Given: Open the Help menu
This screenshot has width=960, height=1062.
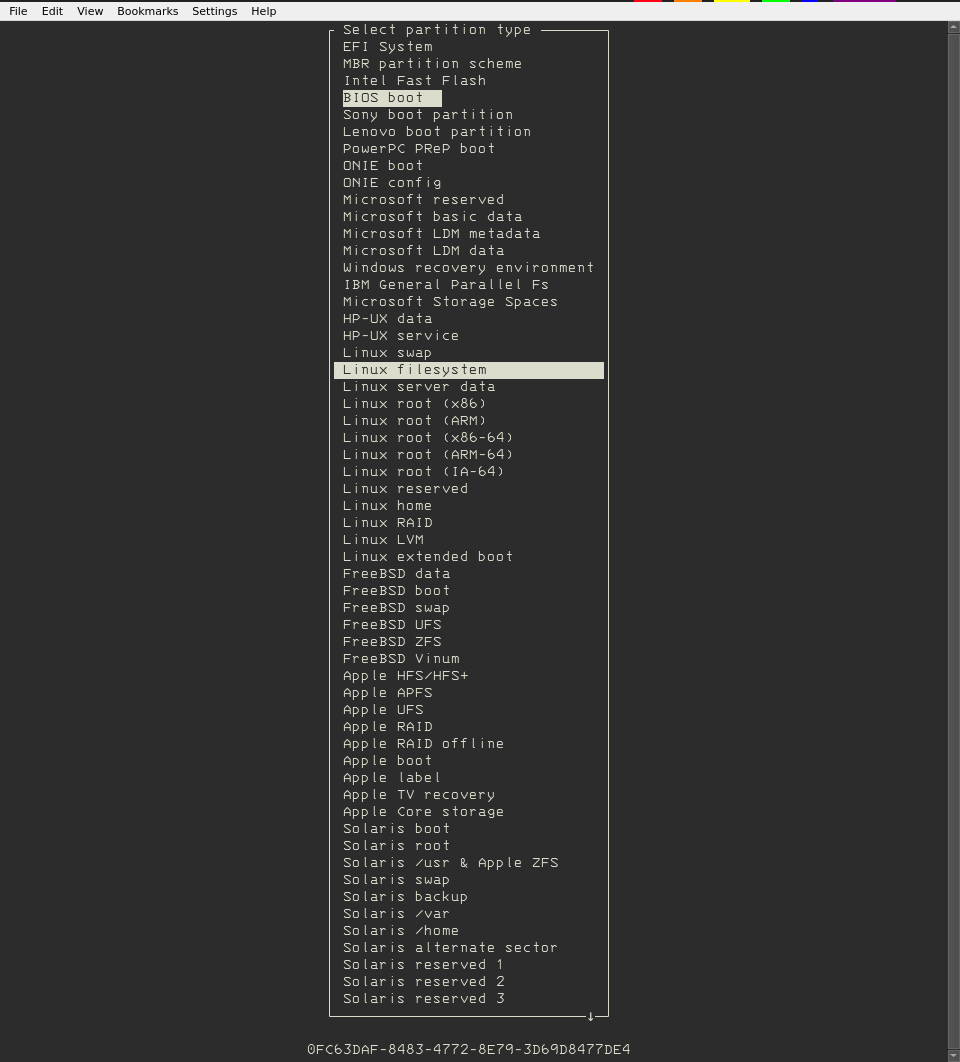Looking at the screenshot, I should 264,11.
